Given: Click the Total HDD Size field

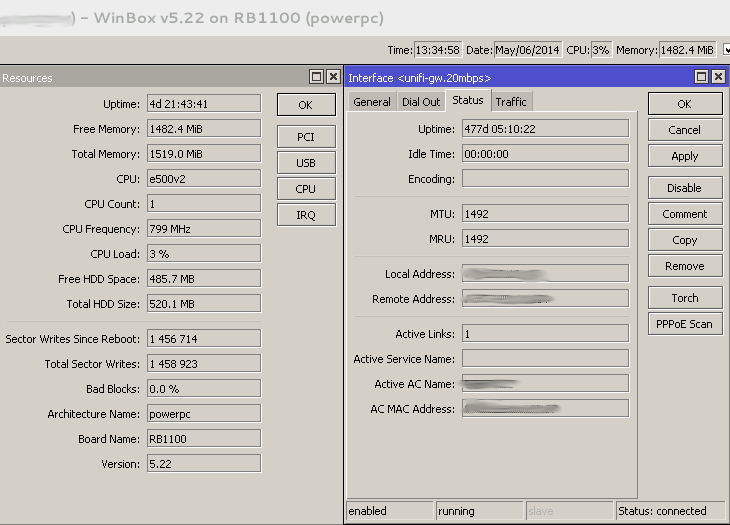Looking at the screenshot, I should [x=204, y=304].
